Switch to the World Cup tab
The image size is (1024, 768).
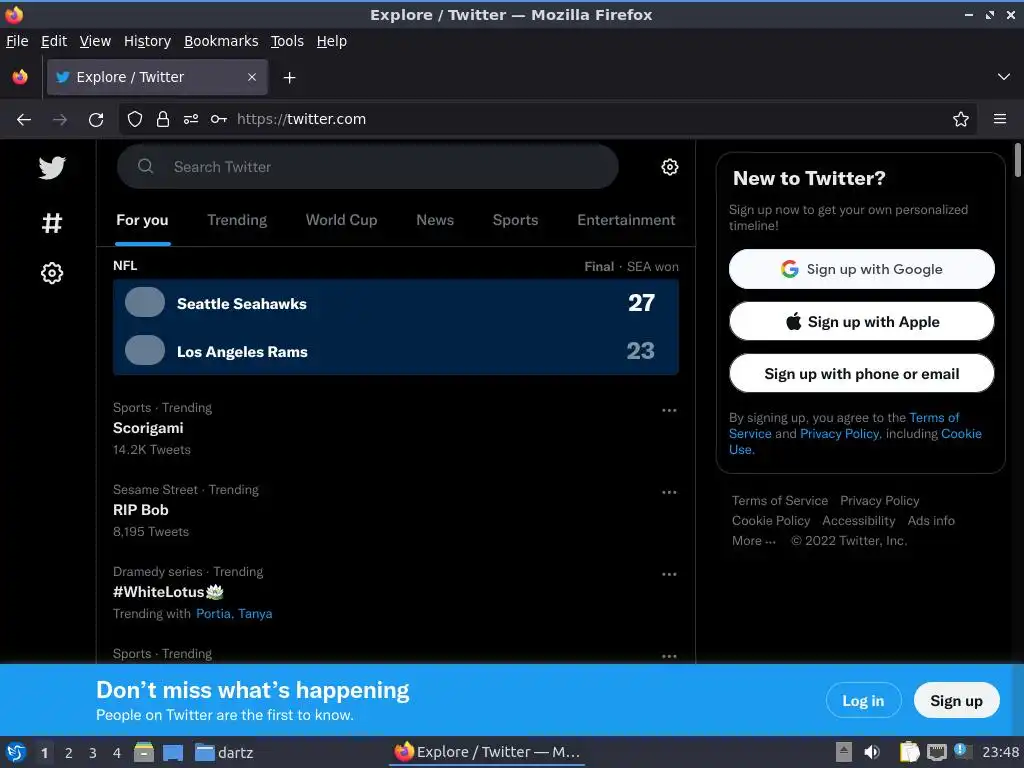[342, 220]
